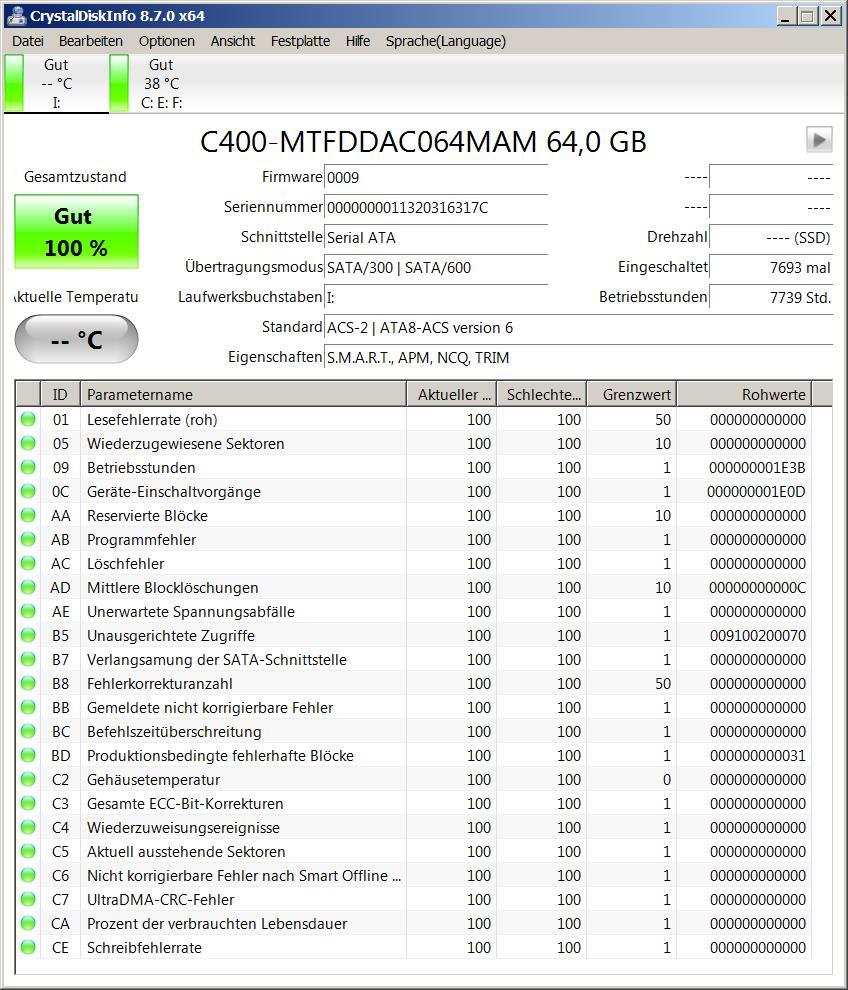848x990 pixels.
Task: Click the Firmware field showing 0009
Action: (x=436, y=177)
